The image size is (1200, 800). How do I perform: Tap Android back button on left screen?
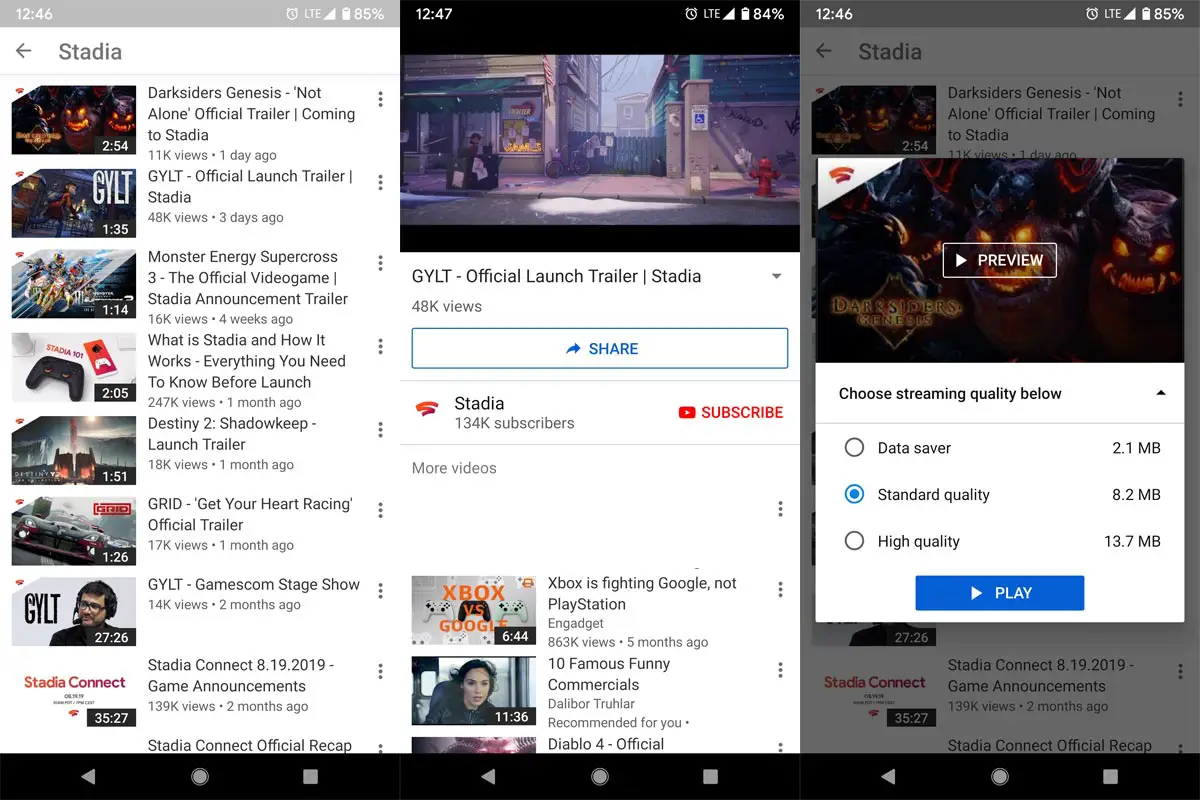coord(88,776)
